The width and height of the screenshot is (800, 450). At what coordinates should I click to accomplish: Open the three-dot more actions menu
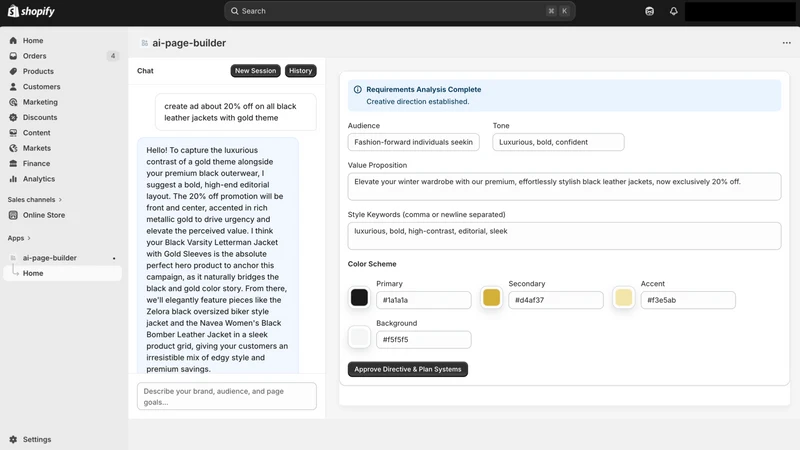point(786,43)
